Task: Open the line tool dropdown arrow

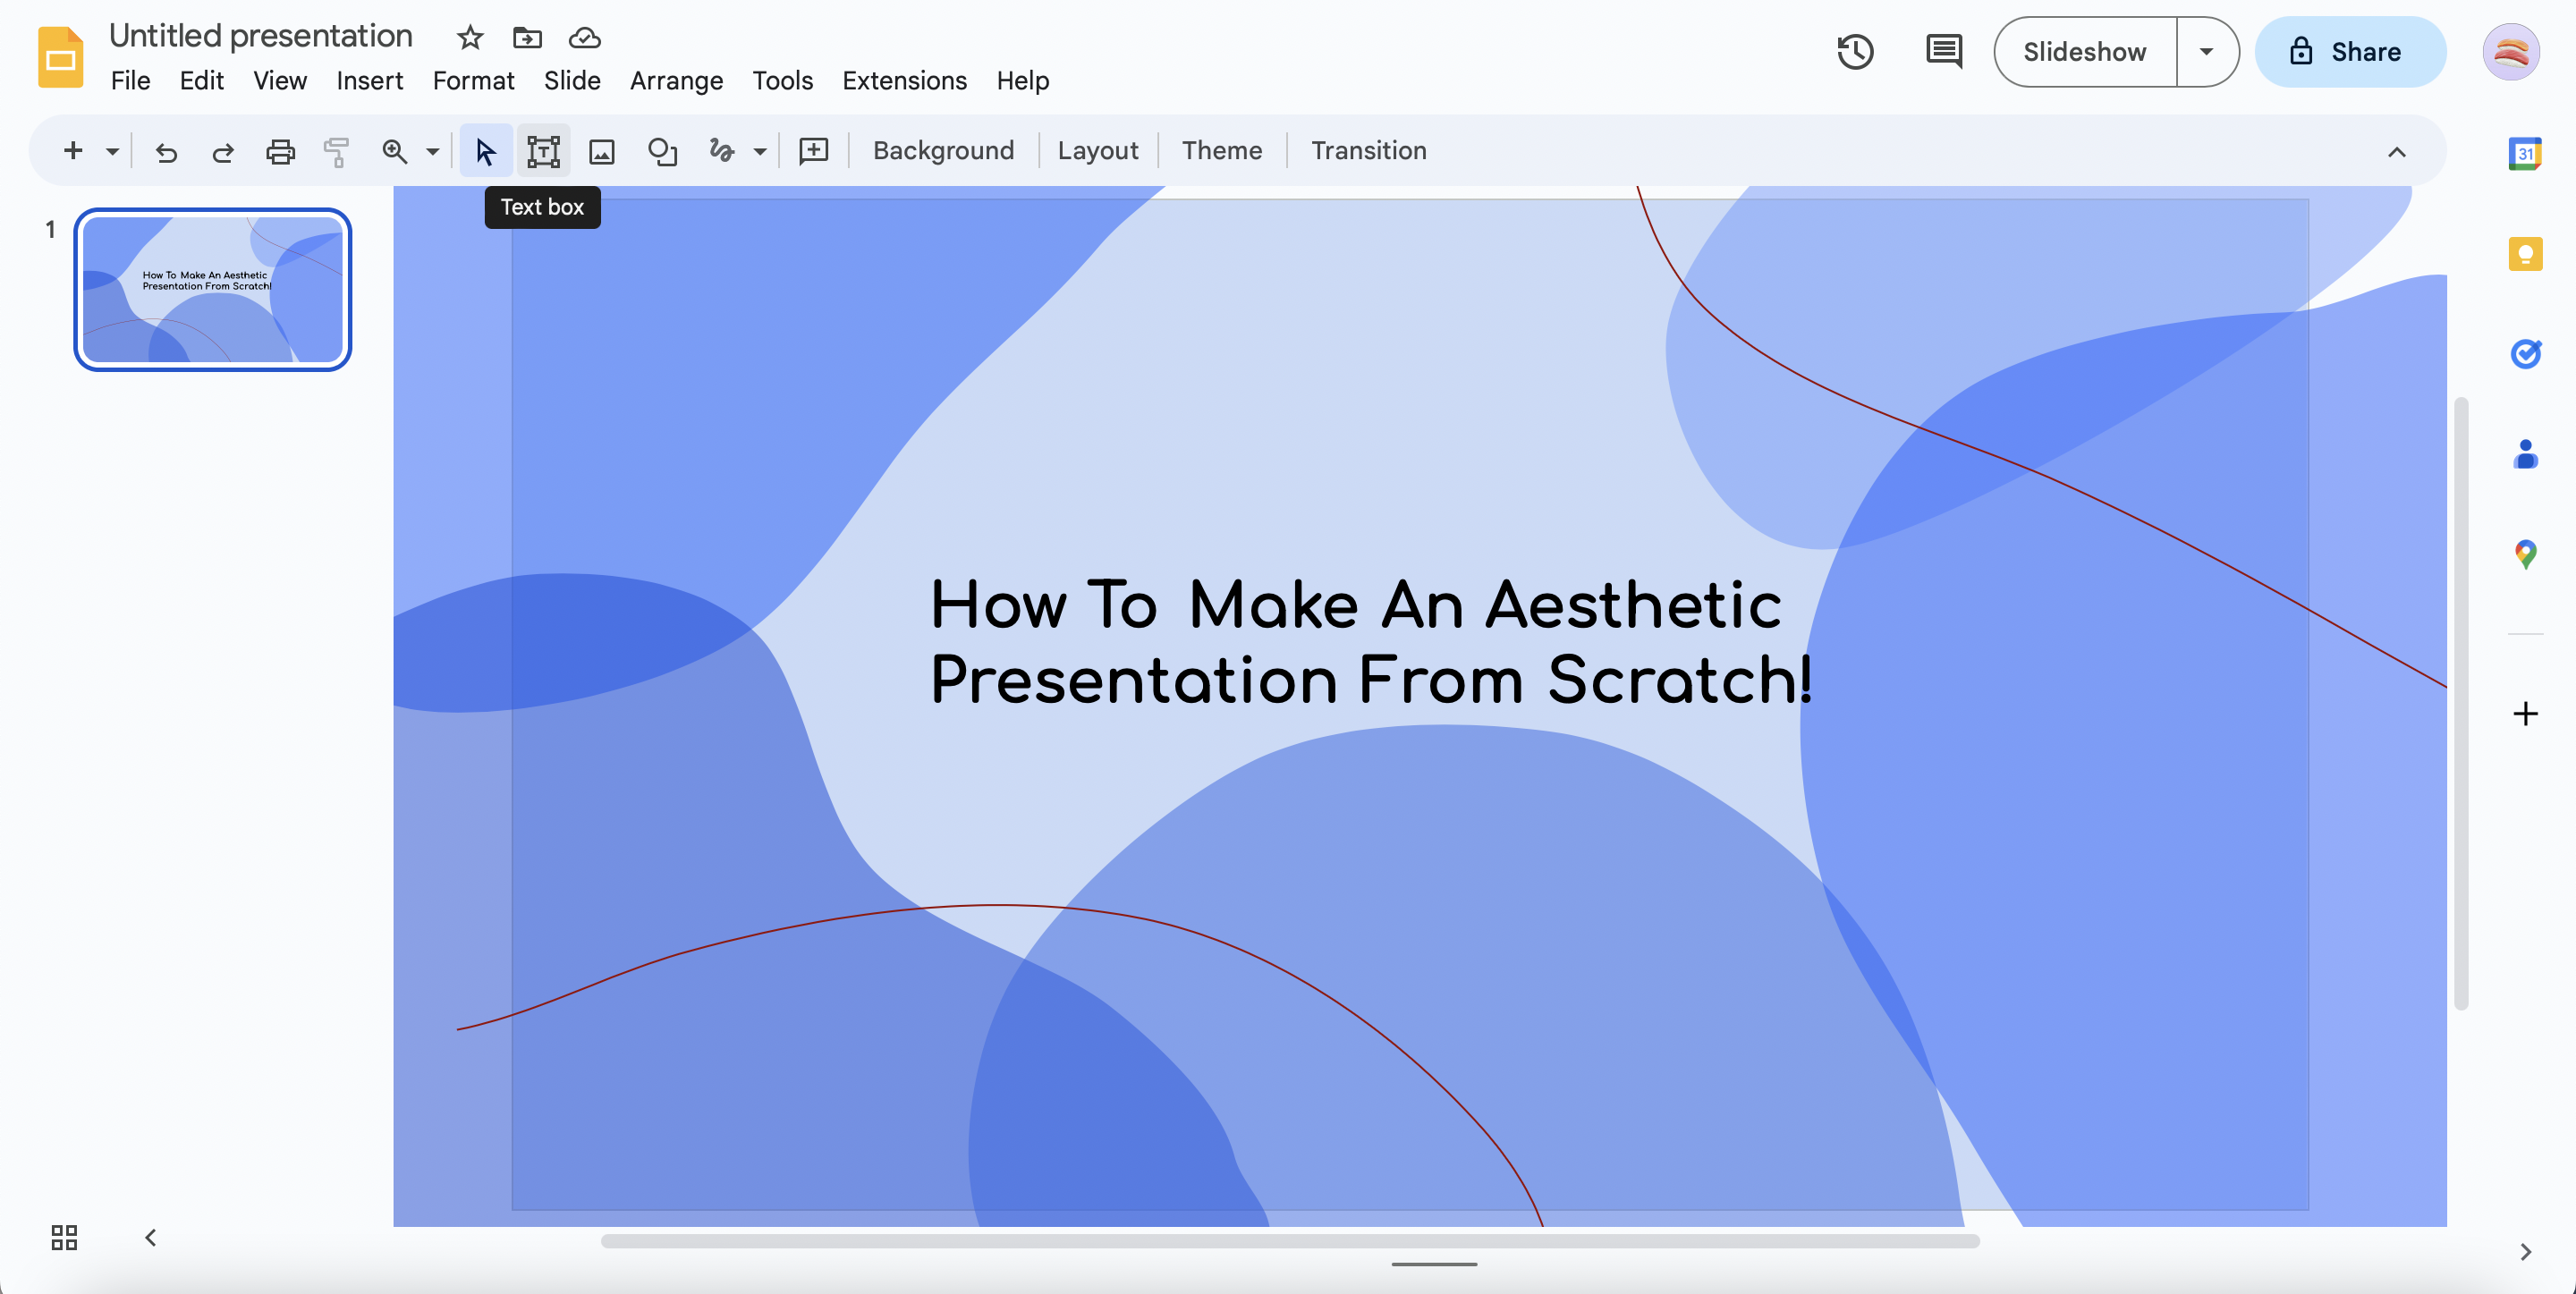Action: [760, 151]
